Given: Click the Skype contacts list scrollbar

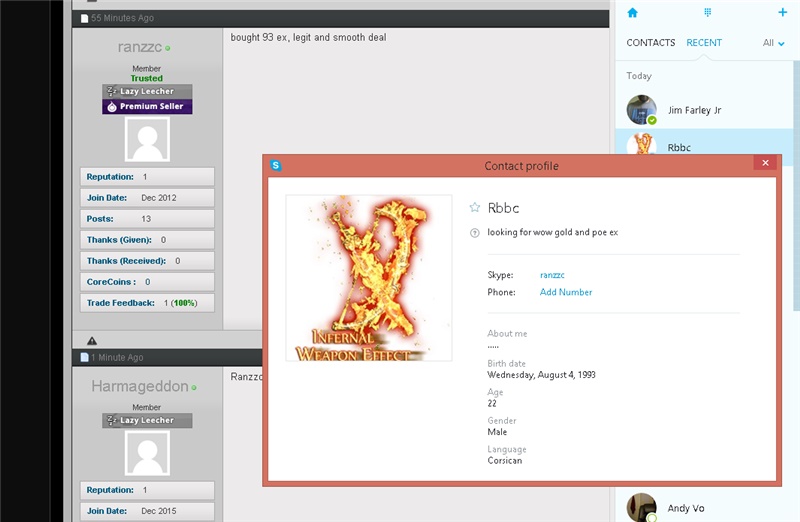Looking at the screenshot, I should (x=796, y=185).
